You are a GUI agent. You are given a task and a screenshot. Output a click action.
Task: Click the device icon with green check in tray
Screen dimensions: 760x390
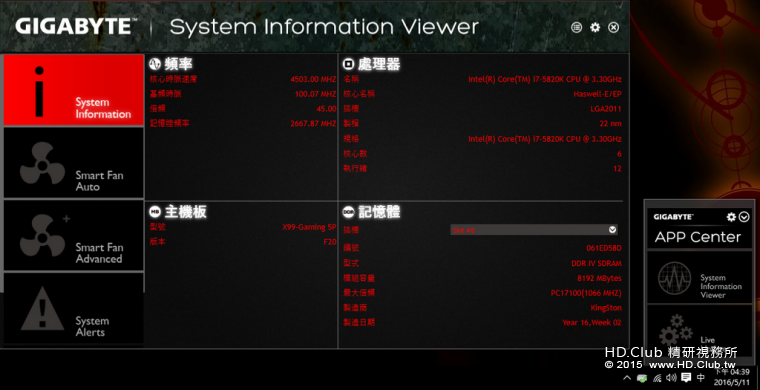point(642,378)
